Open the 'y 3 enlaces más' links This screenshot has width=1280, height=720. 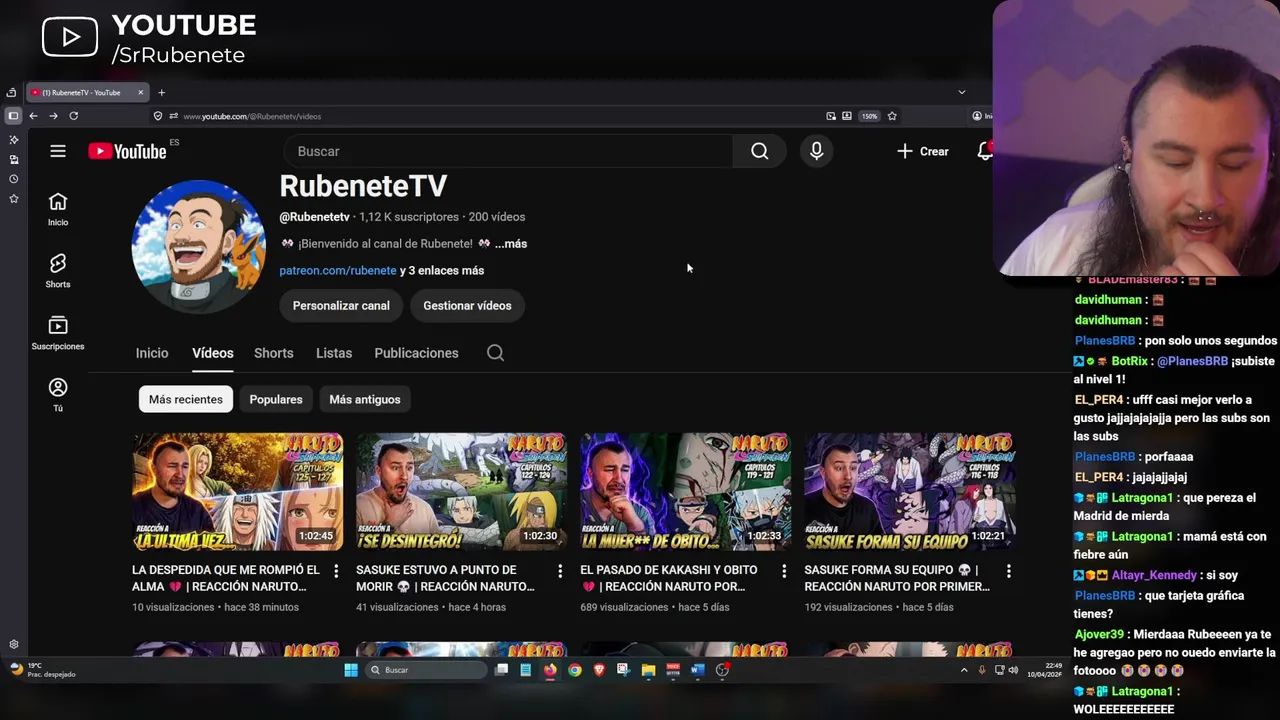tap(442, 271)
